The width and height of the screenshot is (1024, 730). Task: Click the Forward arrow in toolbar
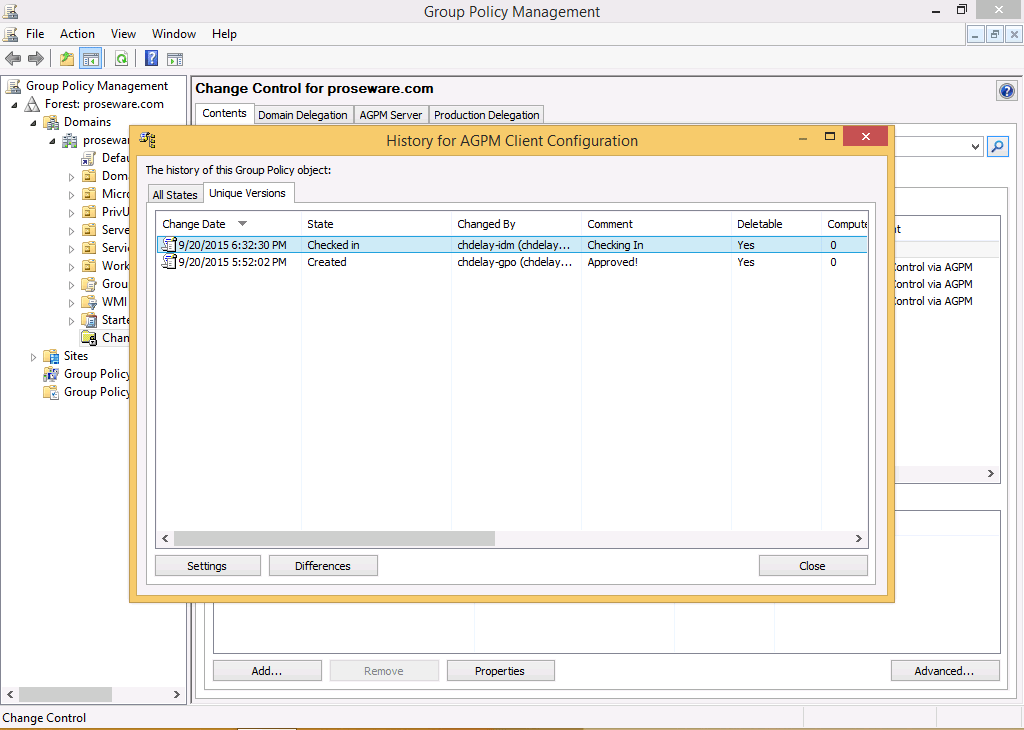click(36, 59)
